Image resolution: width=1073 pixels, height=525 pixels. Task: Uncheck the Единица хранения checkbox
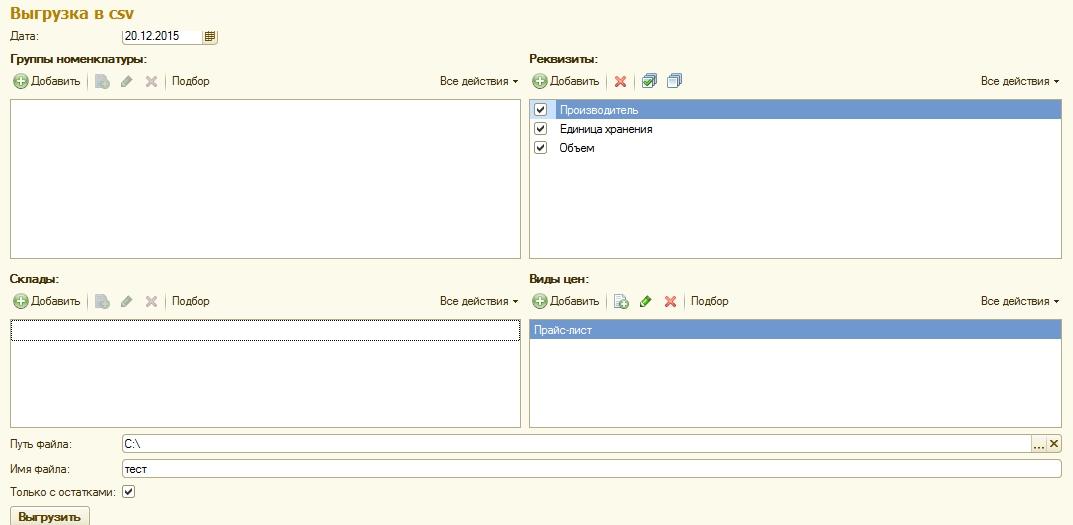coord(541,129)
